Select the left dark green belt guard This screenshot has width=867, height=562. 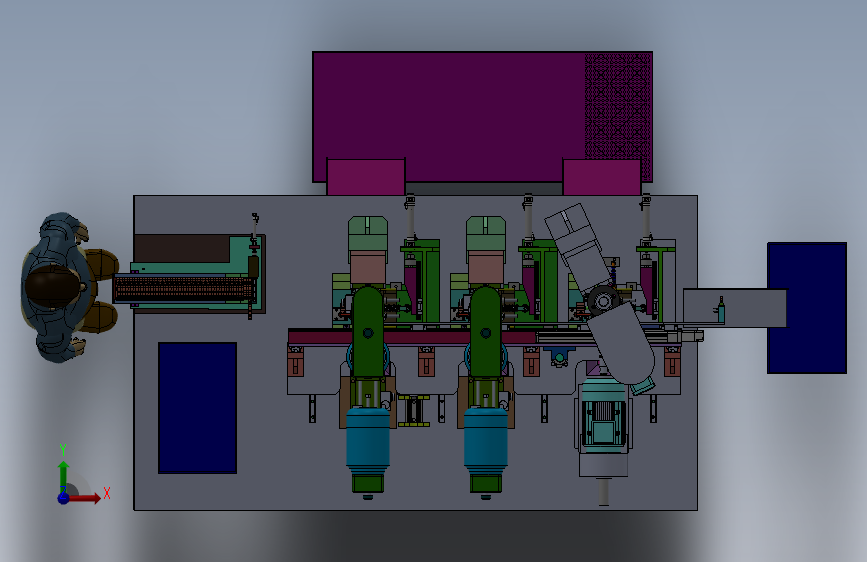pos(368,332)
